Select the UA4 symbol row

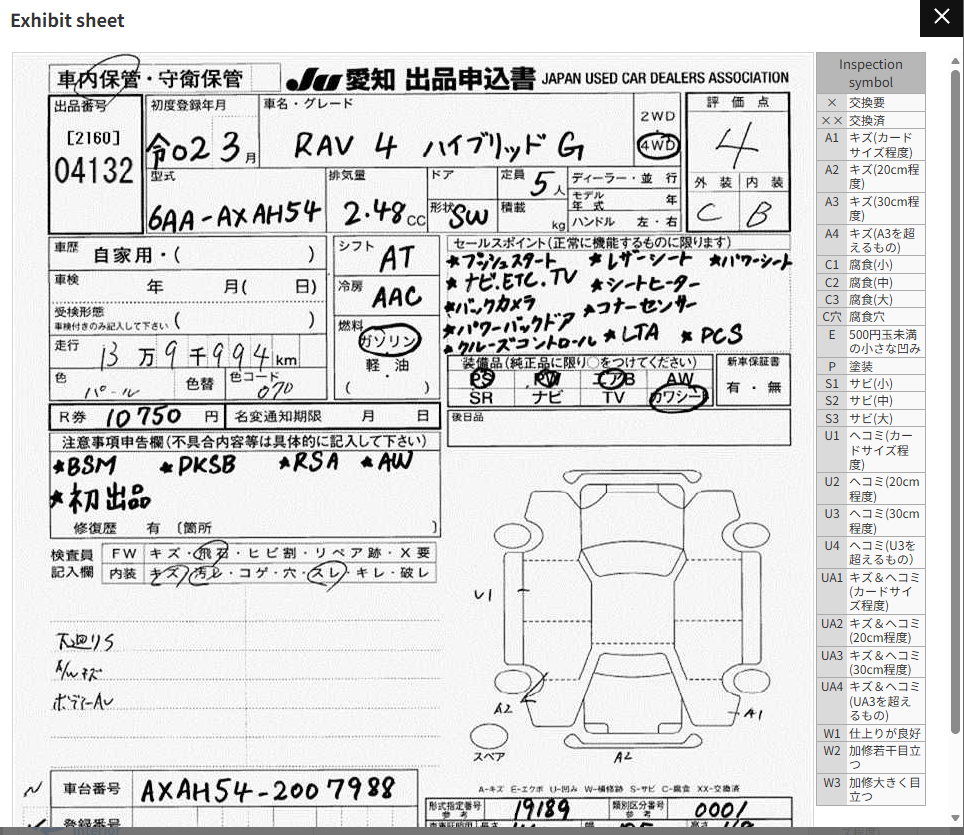pos(871,701)
